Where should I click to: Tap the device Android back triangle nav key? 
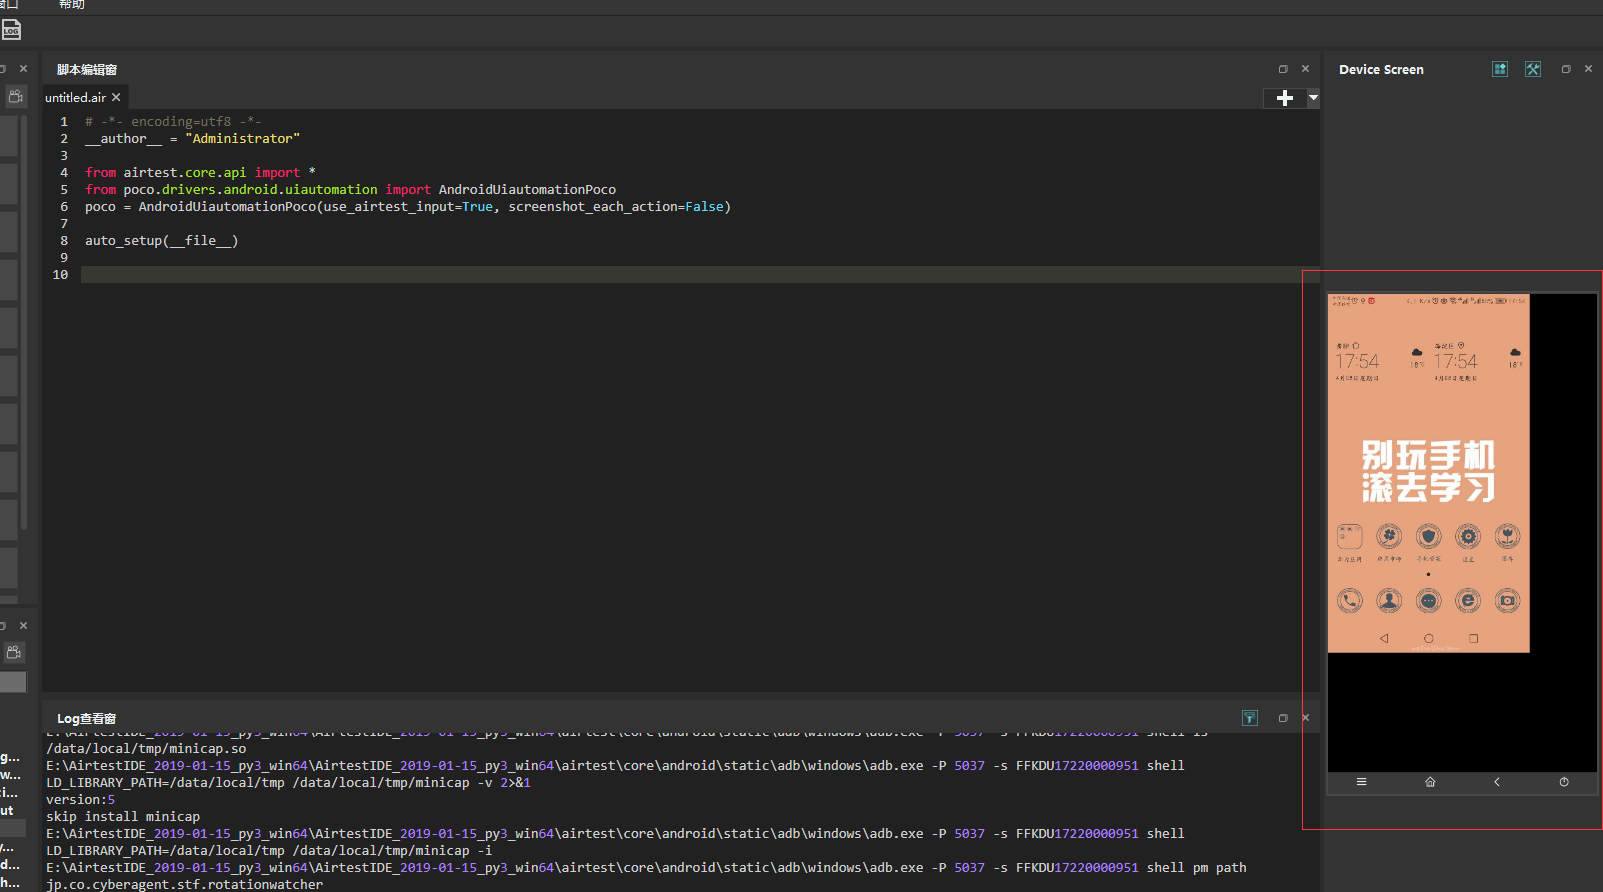pos(1384,638)
